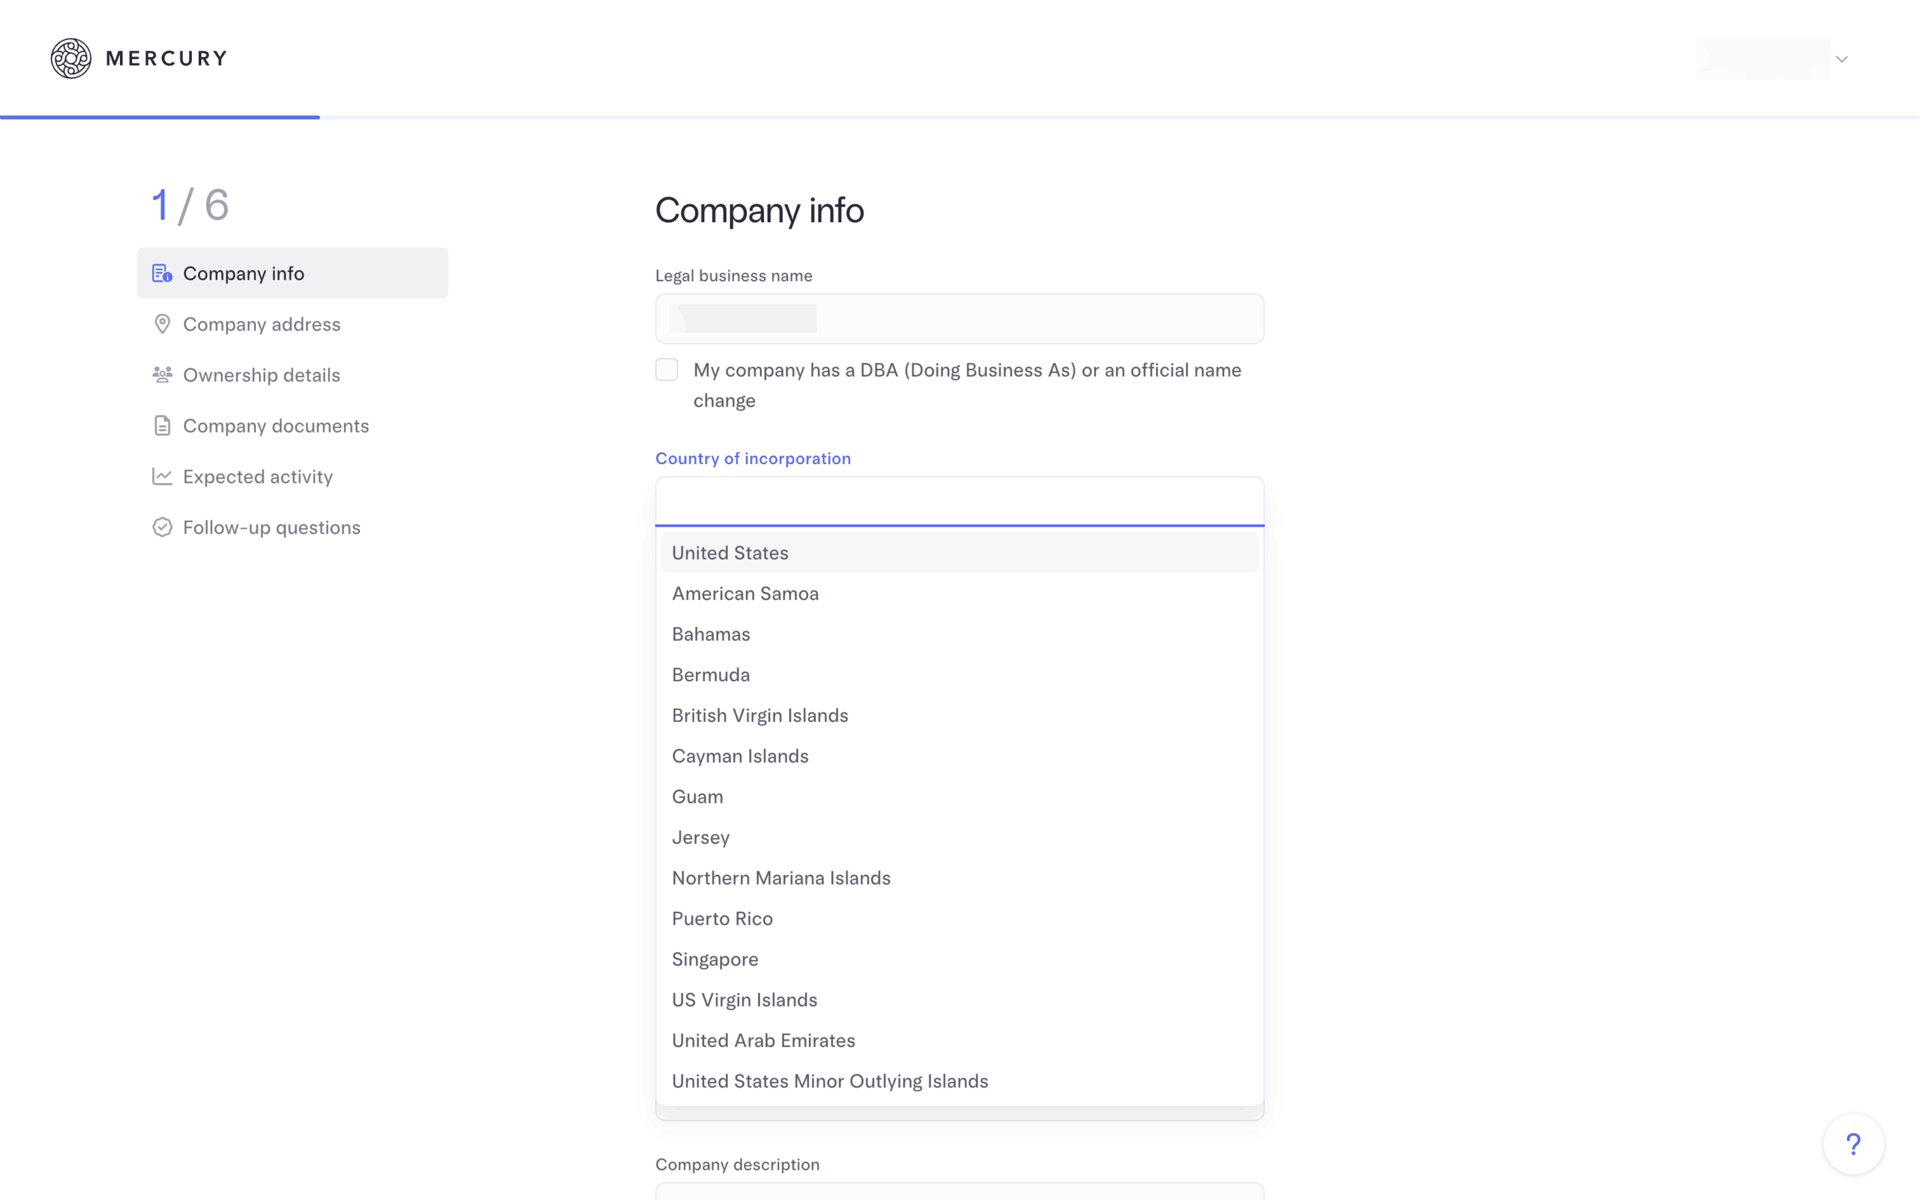Select Northern Mariana Islands
Image resolution: width=1920 pixels, height=1200 pixels.
pyautogui.click(x=959, y=878)
